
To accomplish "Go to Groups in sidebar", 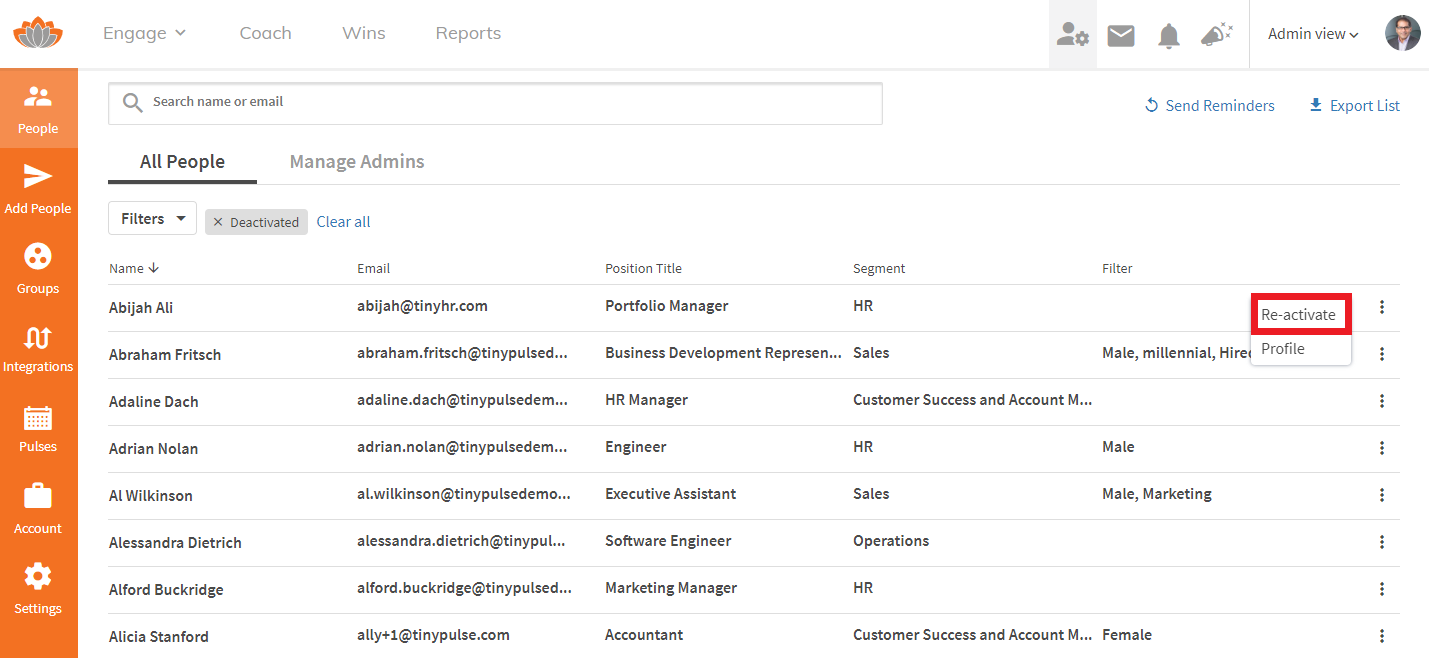I will (x=38, y=269).
